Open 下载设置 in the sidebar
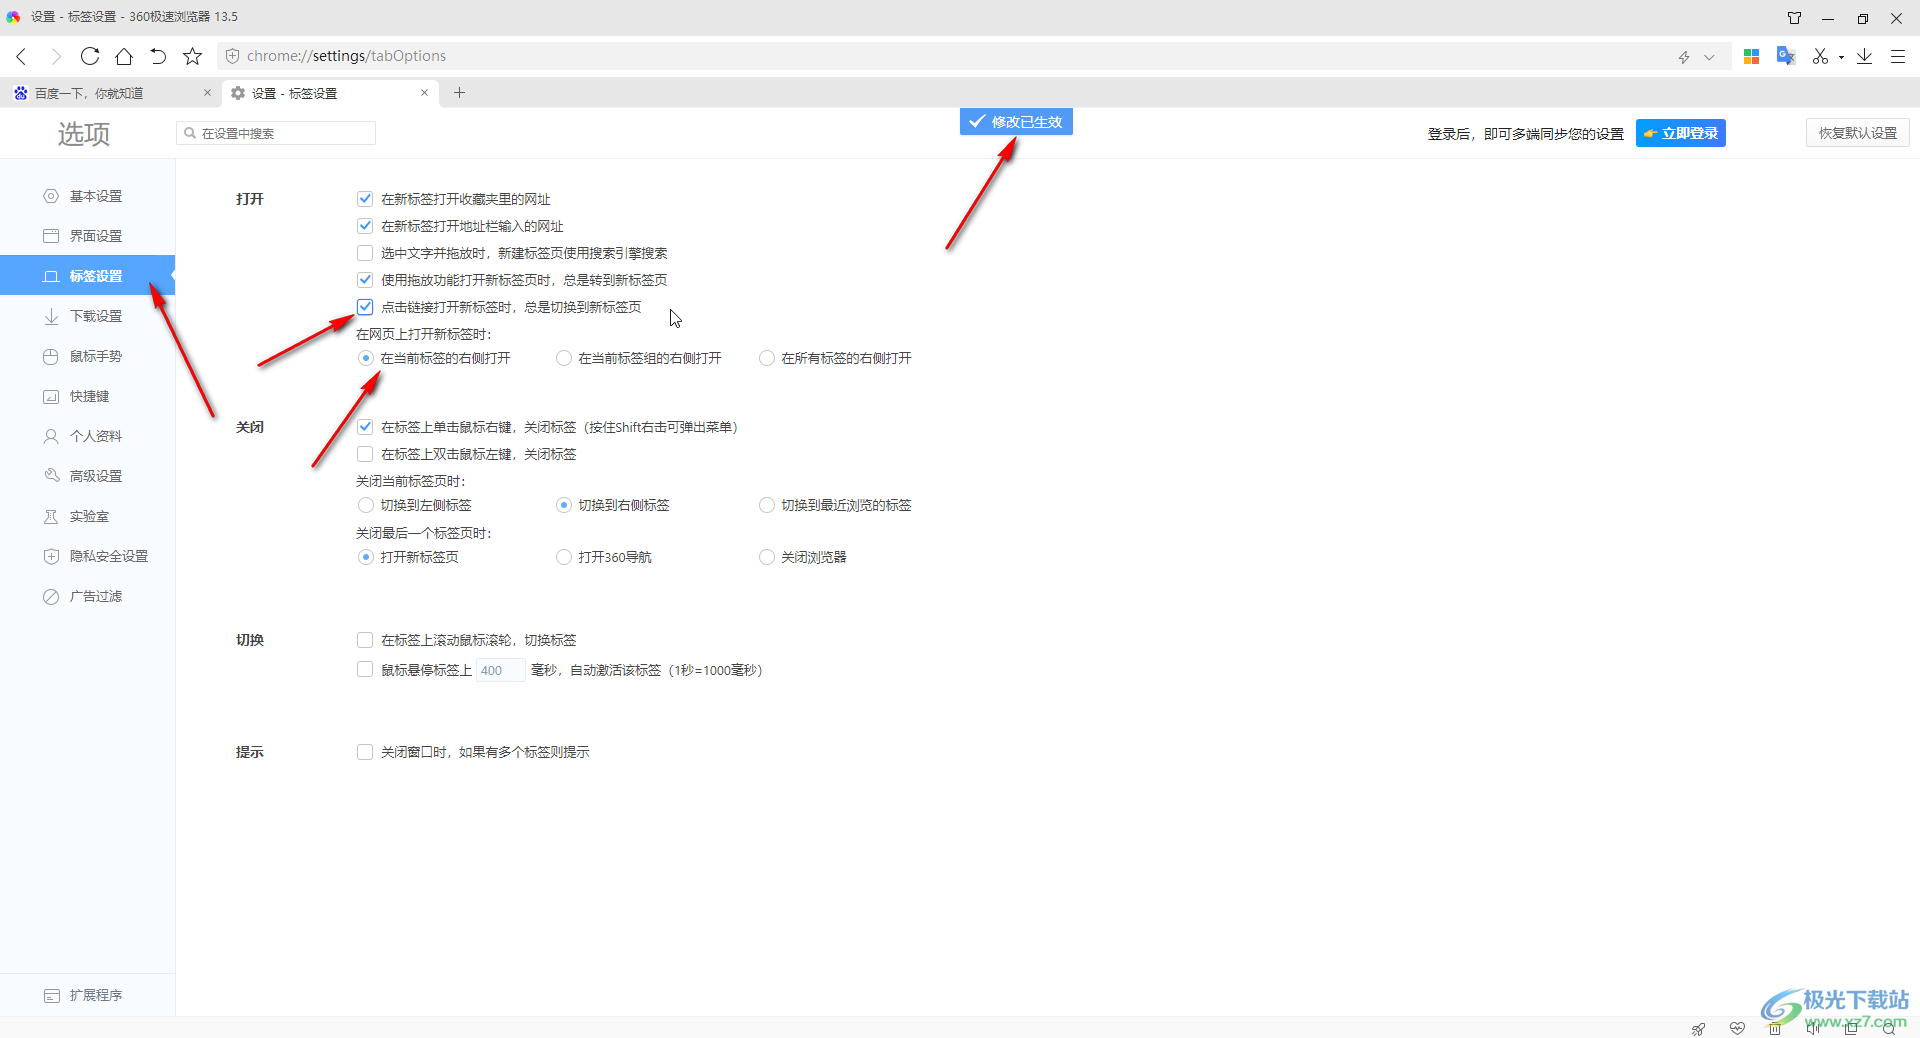The image size is (1920, 1038). pos(87,316)
